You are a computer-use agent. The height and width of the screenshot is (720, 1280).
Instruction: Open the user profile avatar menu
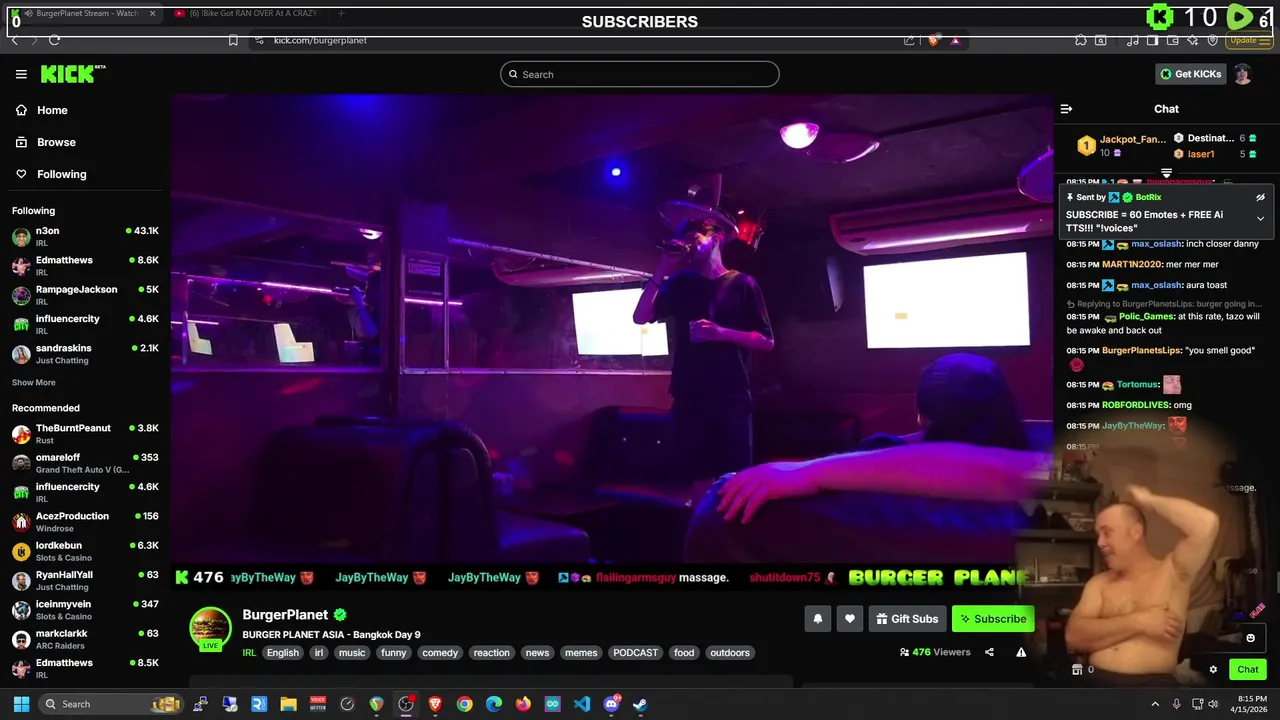[x=1242, y=74]
